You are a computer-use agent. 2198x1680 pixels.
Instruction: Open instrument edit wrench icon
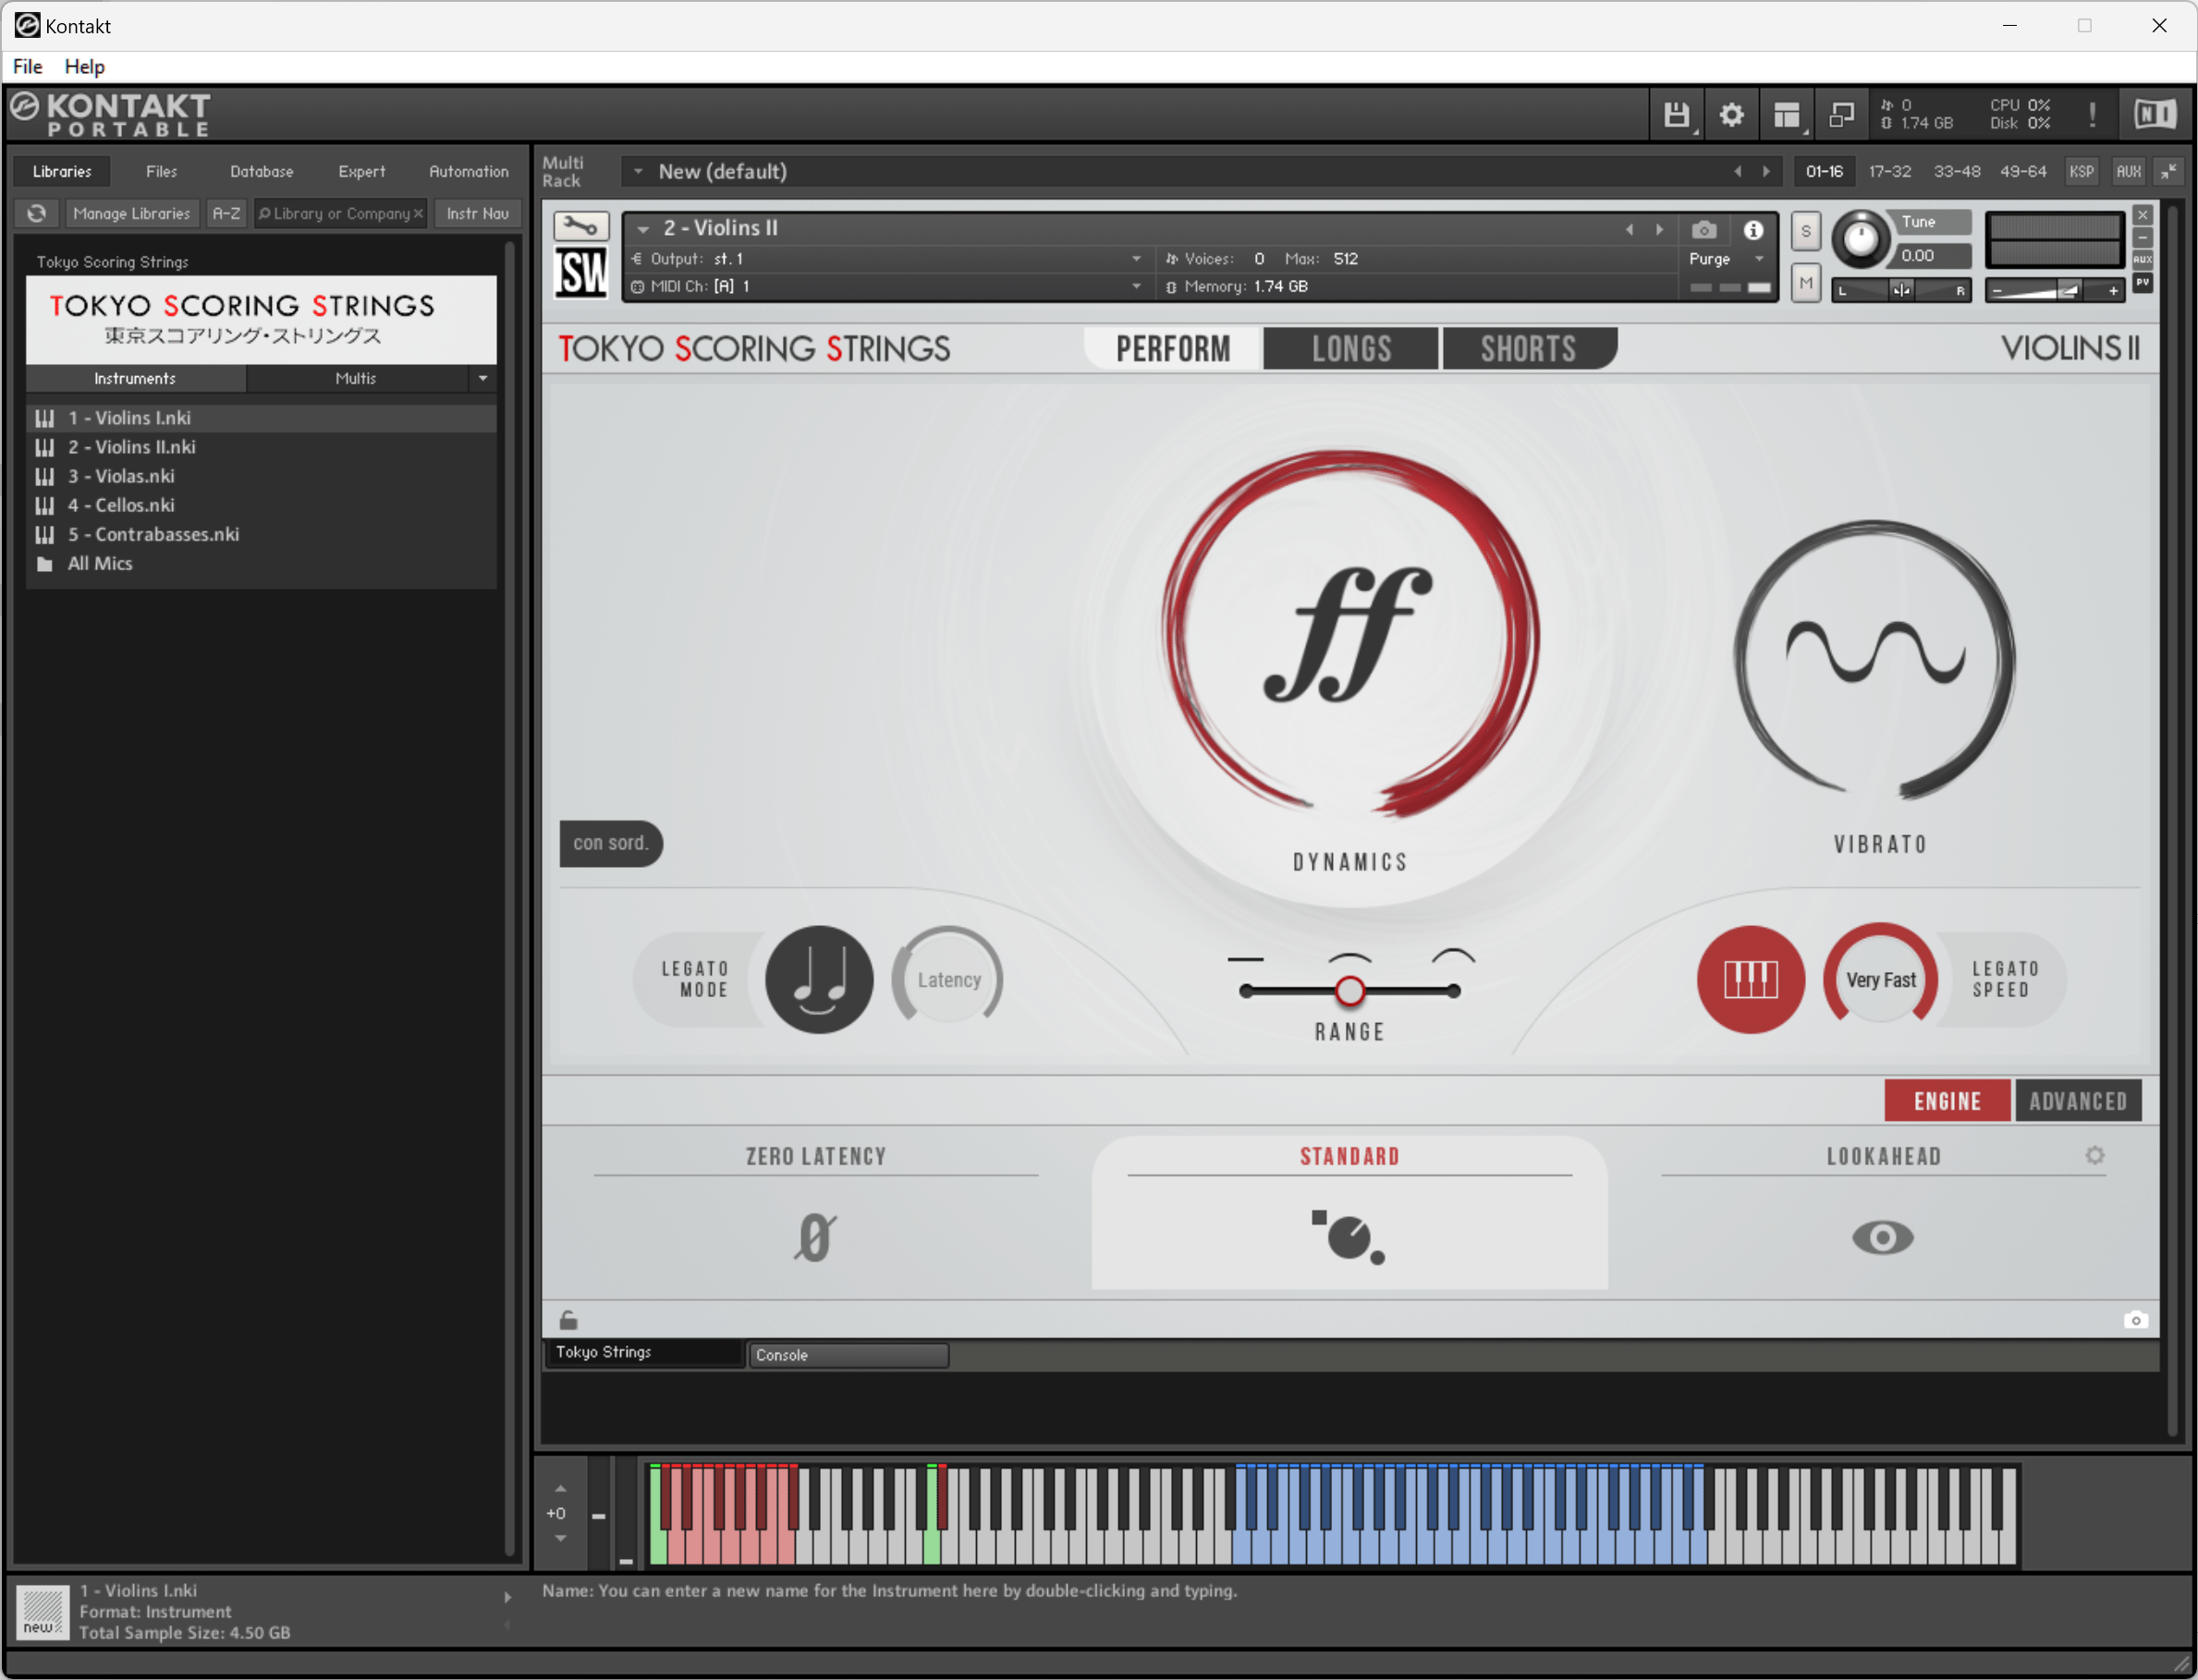pos(580,226)
